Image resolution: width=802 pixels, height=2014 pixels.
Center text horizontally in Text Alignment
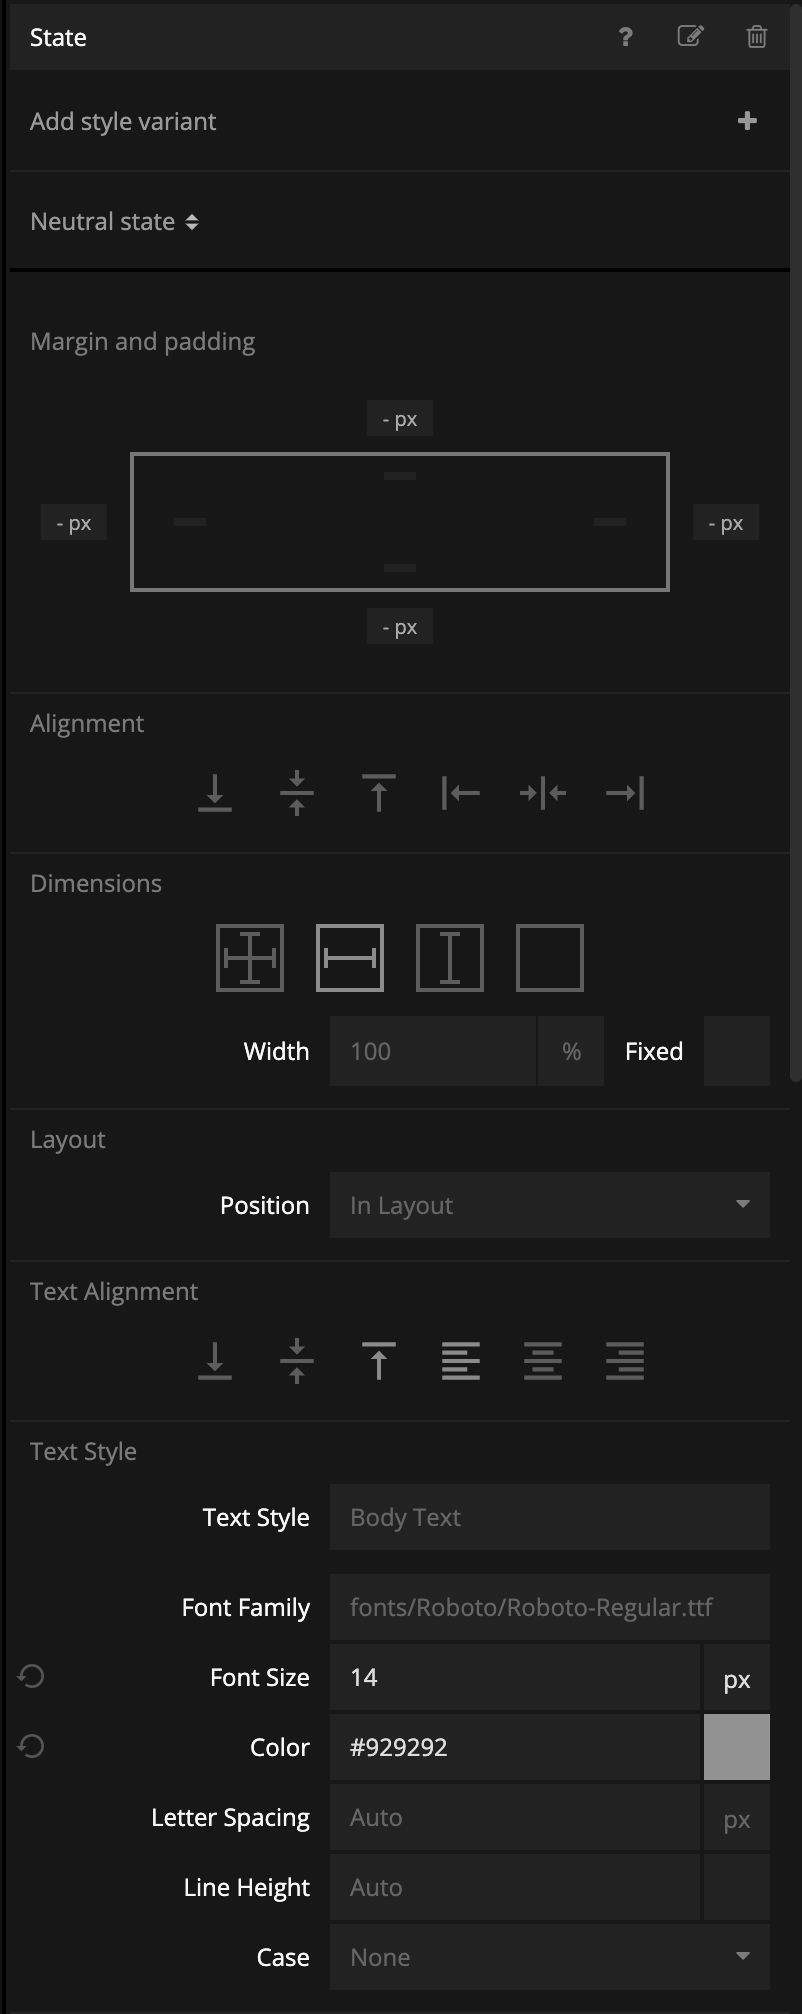point(543,1361)
